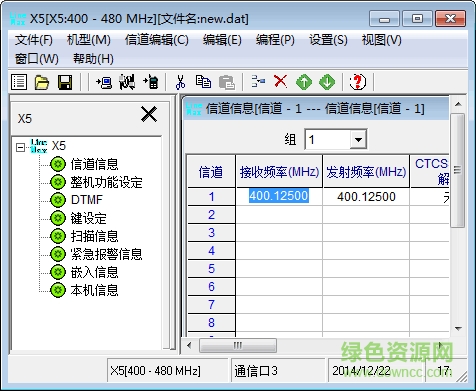This screenshot has width=476, height=391.
Task: Select 信道信息 tree item
Action: click(x=94, y=164)
